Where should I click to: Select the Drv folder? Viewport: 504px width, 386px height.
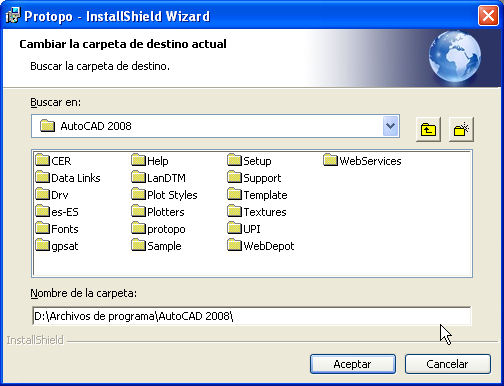(x=52, y=195)
